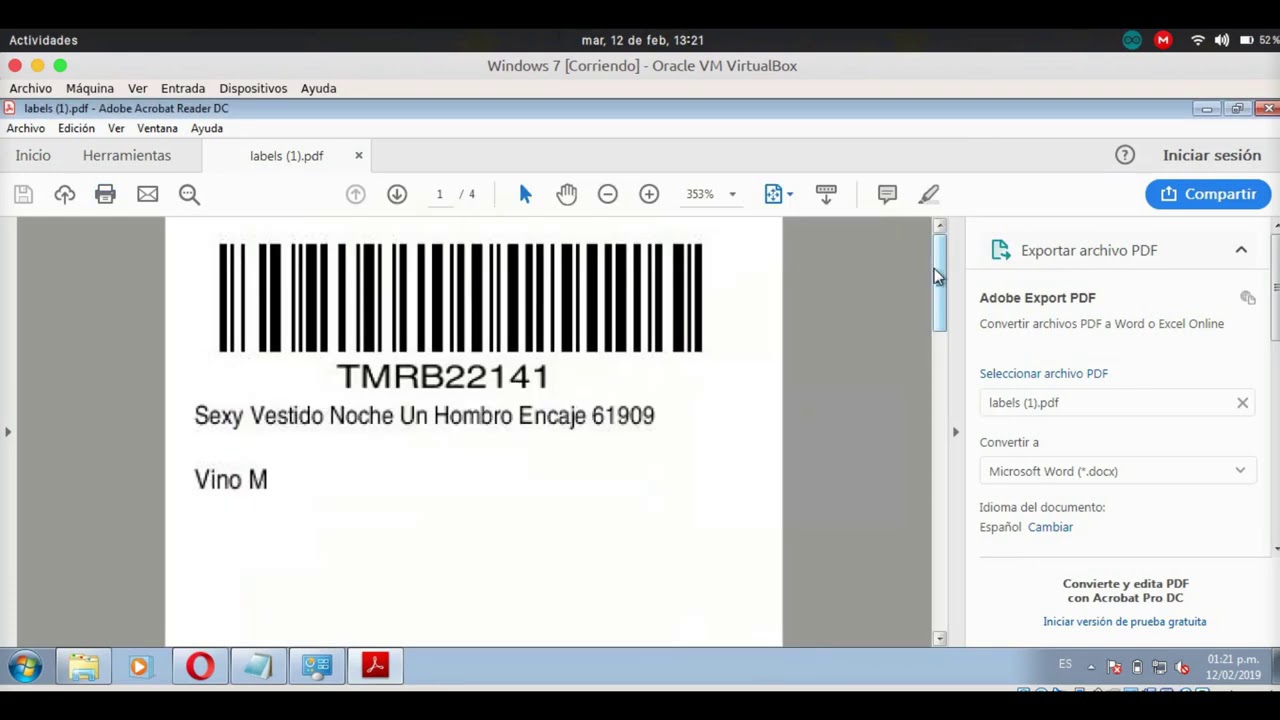Open the control panel taskbar icon

pos(317,666)
